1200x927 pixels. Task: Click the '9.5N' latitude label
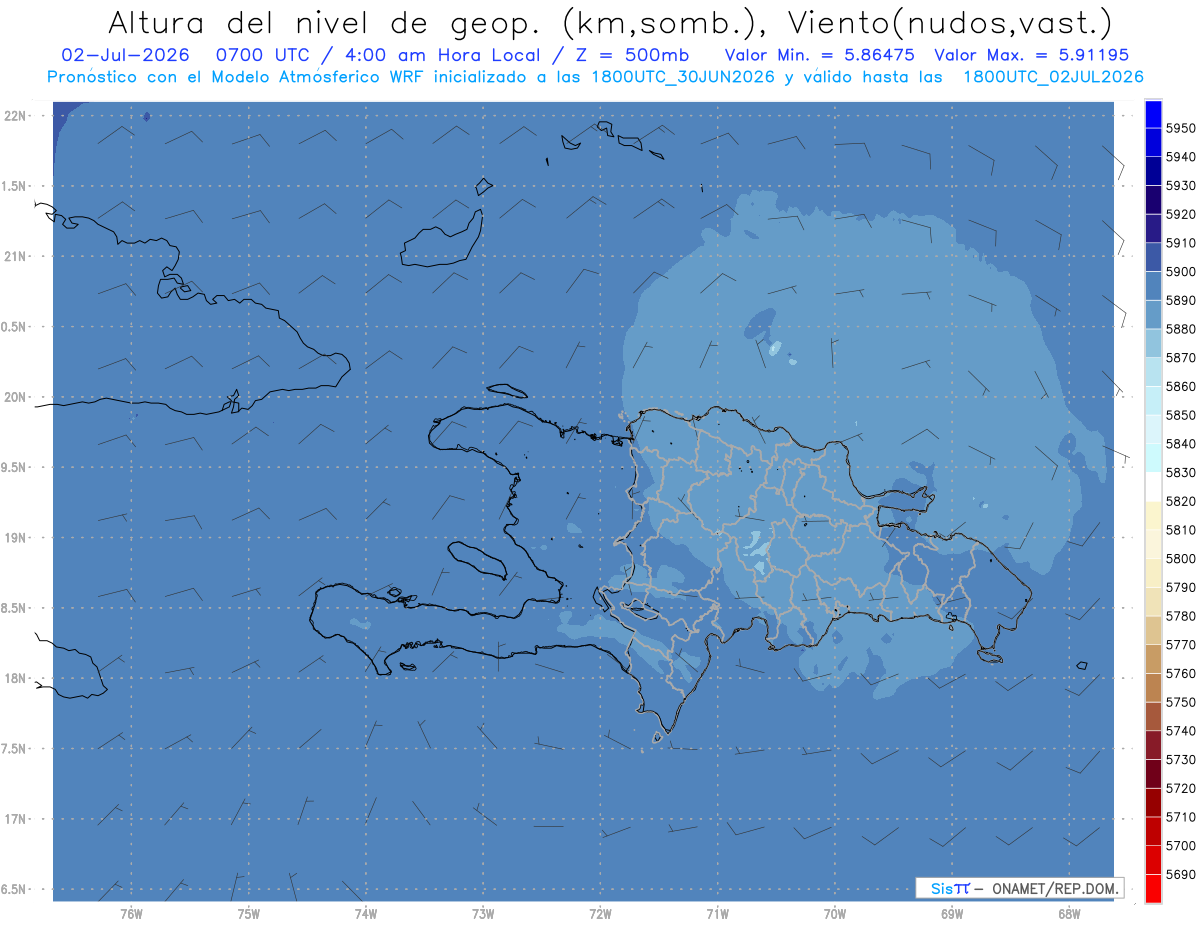(14, 467)
